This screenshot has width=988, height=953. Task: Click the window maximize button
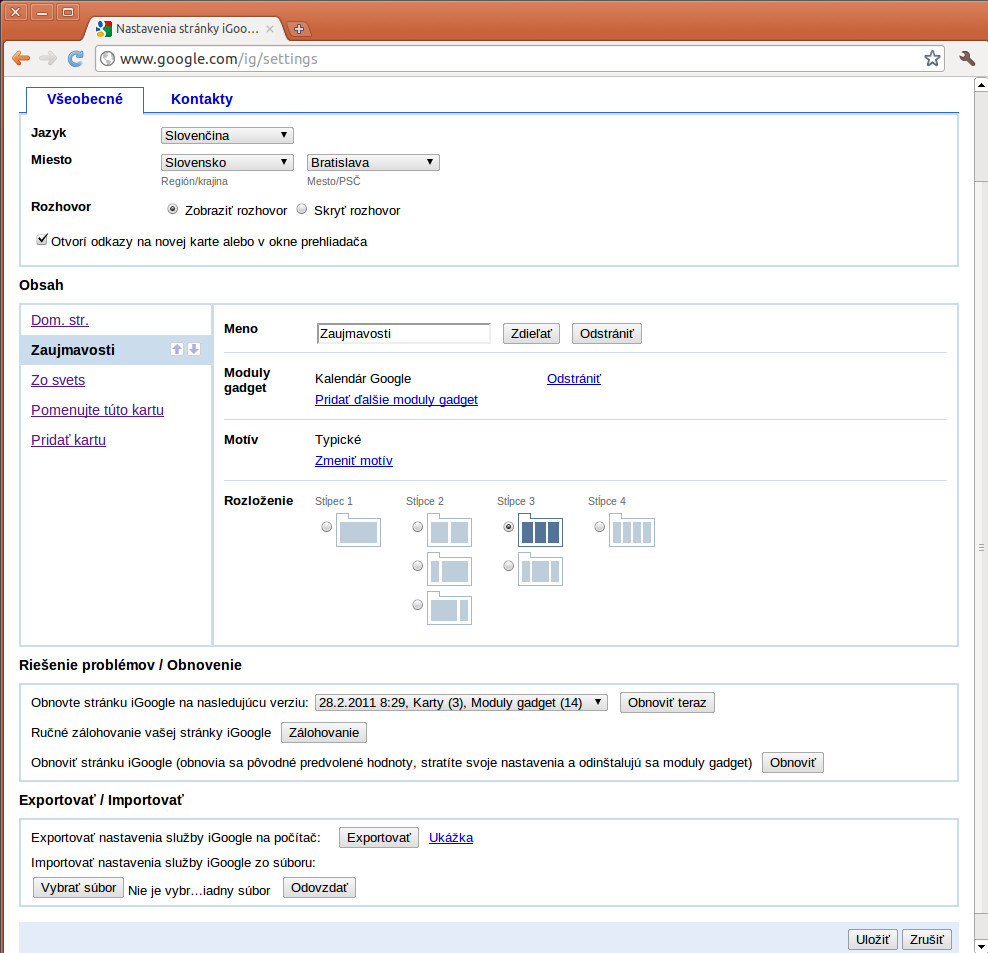coord(68,12)
